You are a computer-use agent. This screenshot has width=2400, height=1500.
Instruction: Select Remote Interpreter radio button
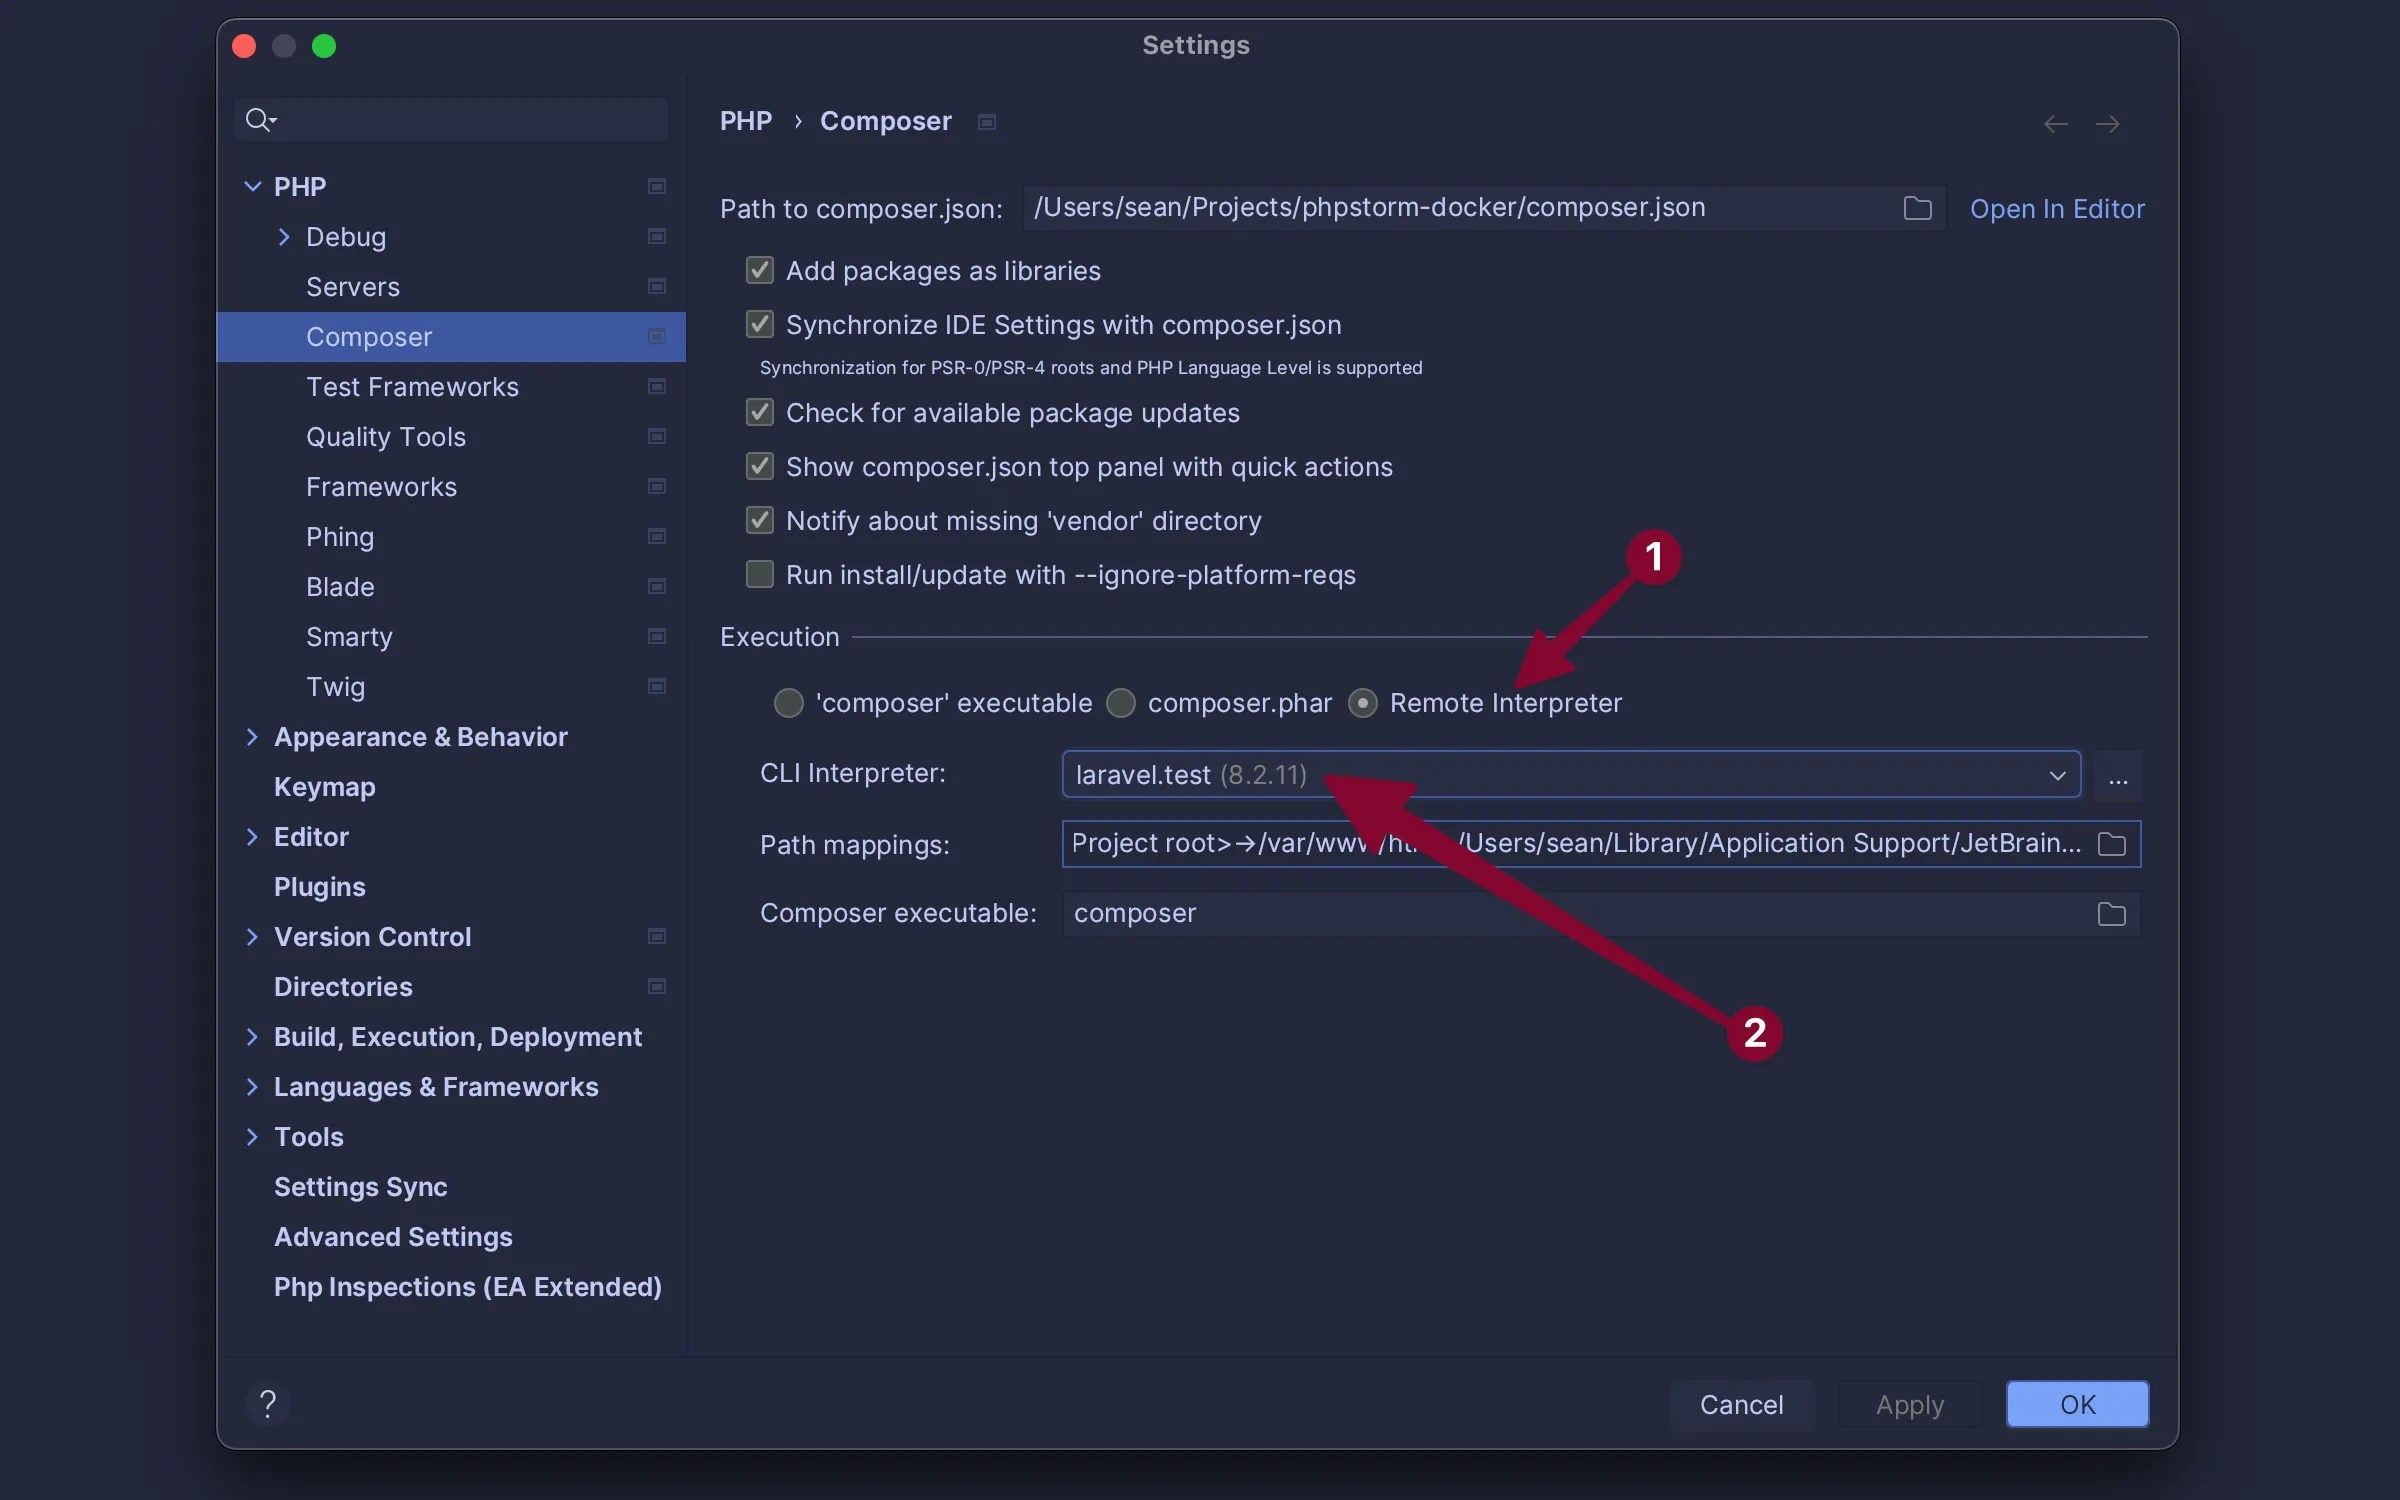pos(1363,703)
